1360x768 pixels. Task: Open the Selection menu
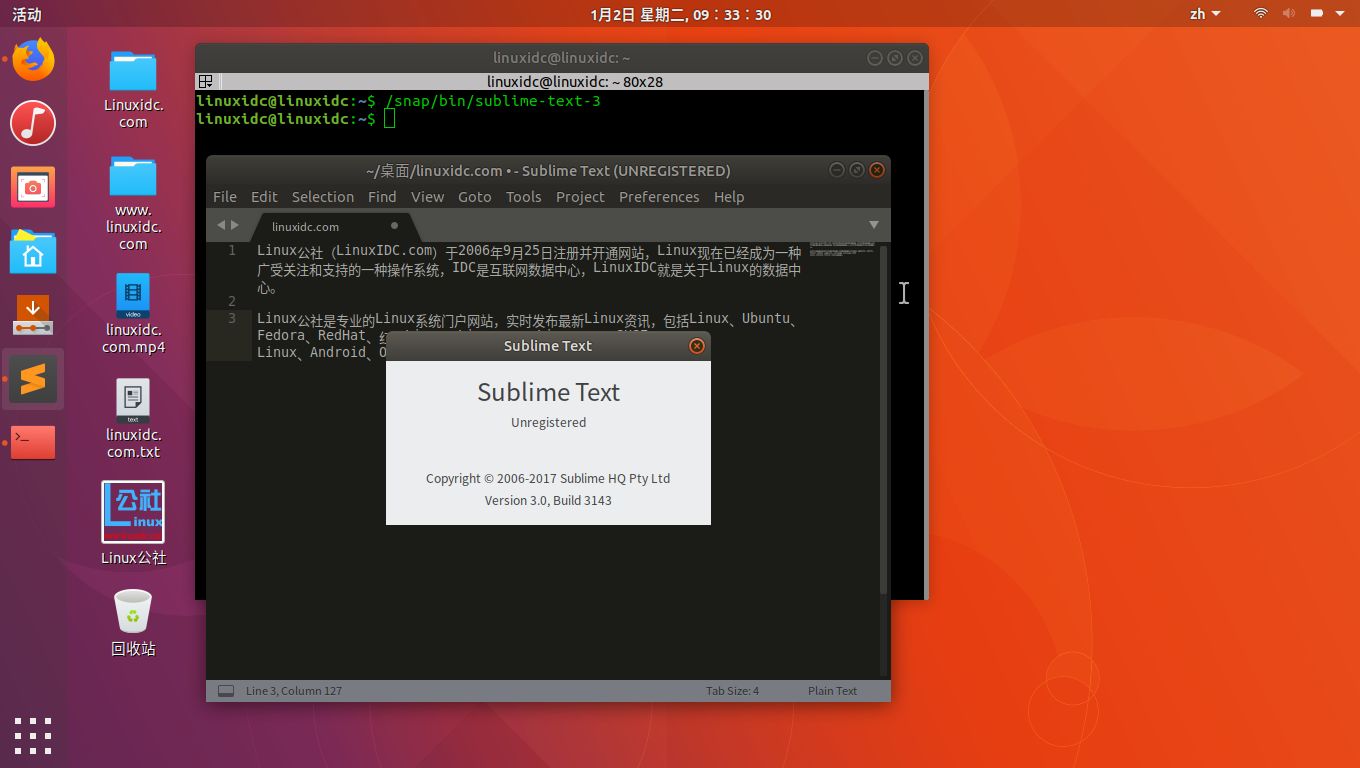point(322,197)
